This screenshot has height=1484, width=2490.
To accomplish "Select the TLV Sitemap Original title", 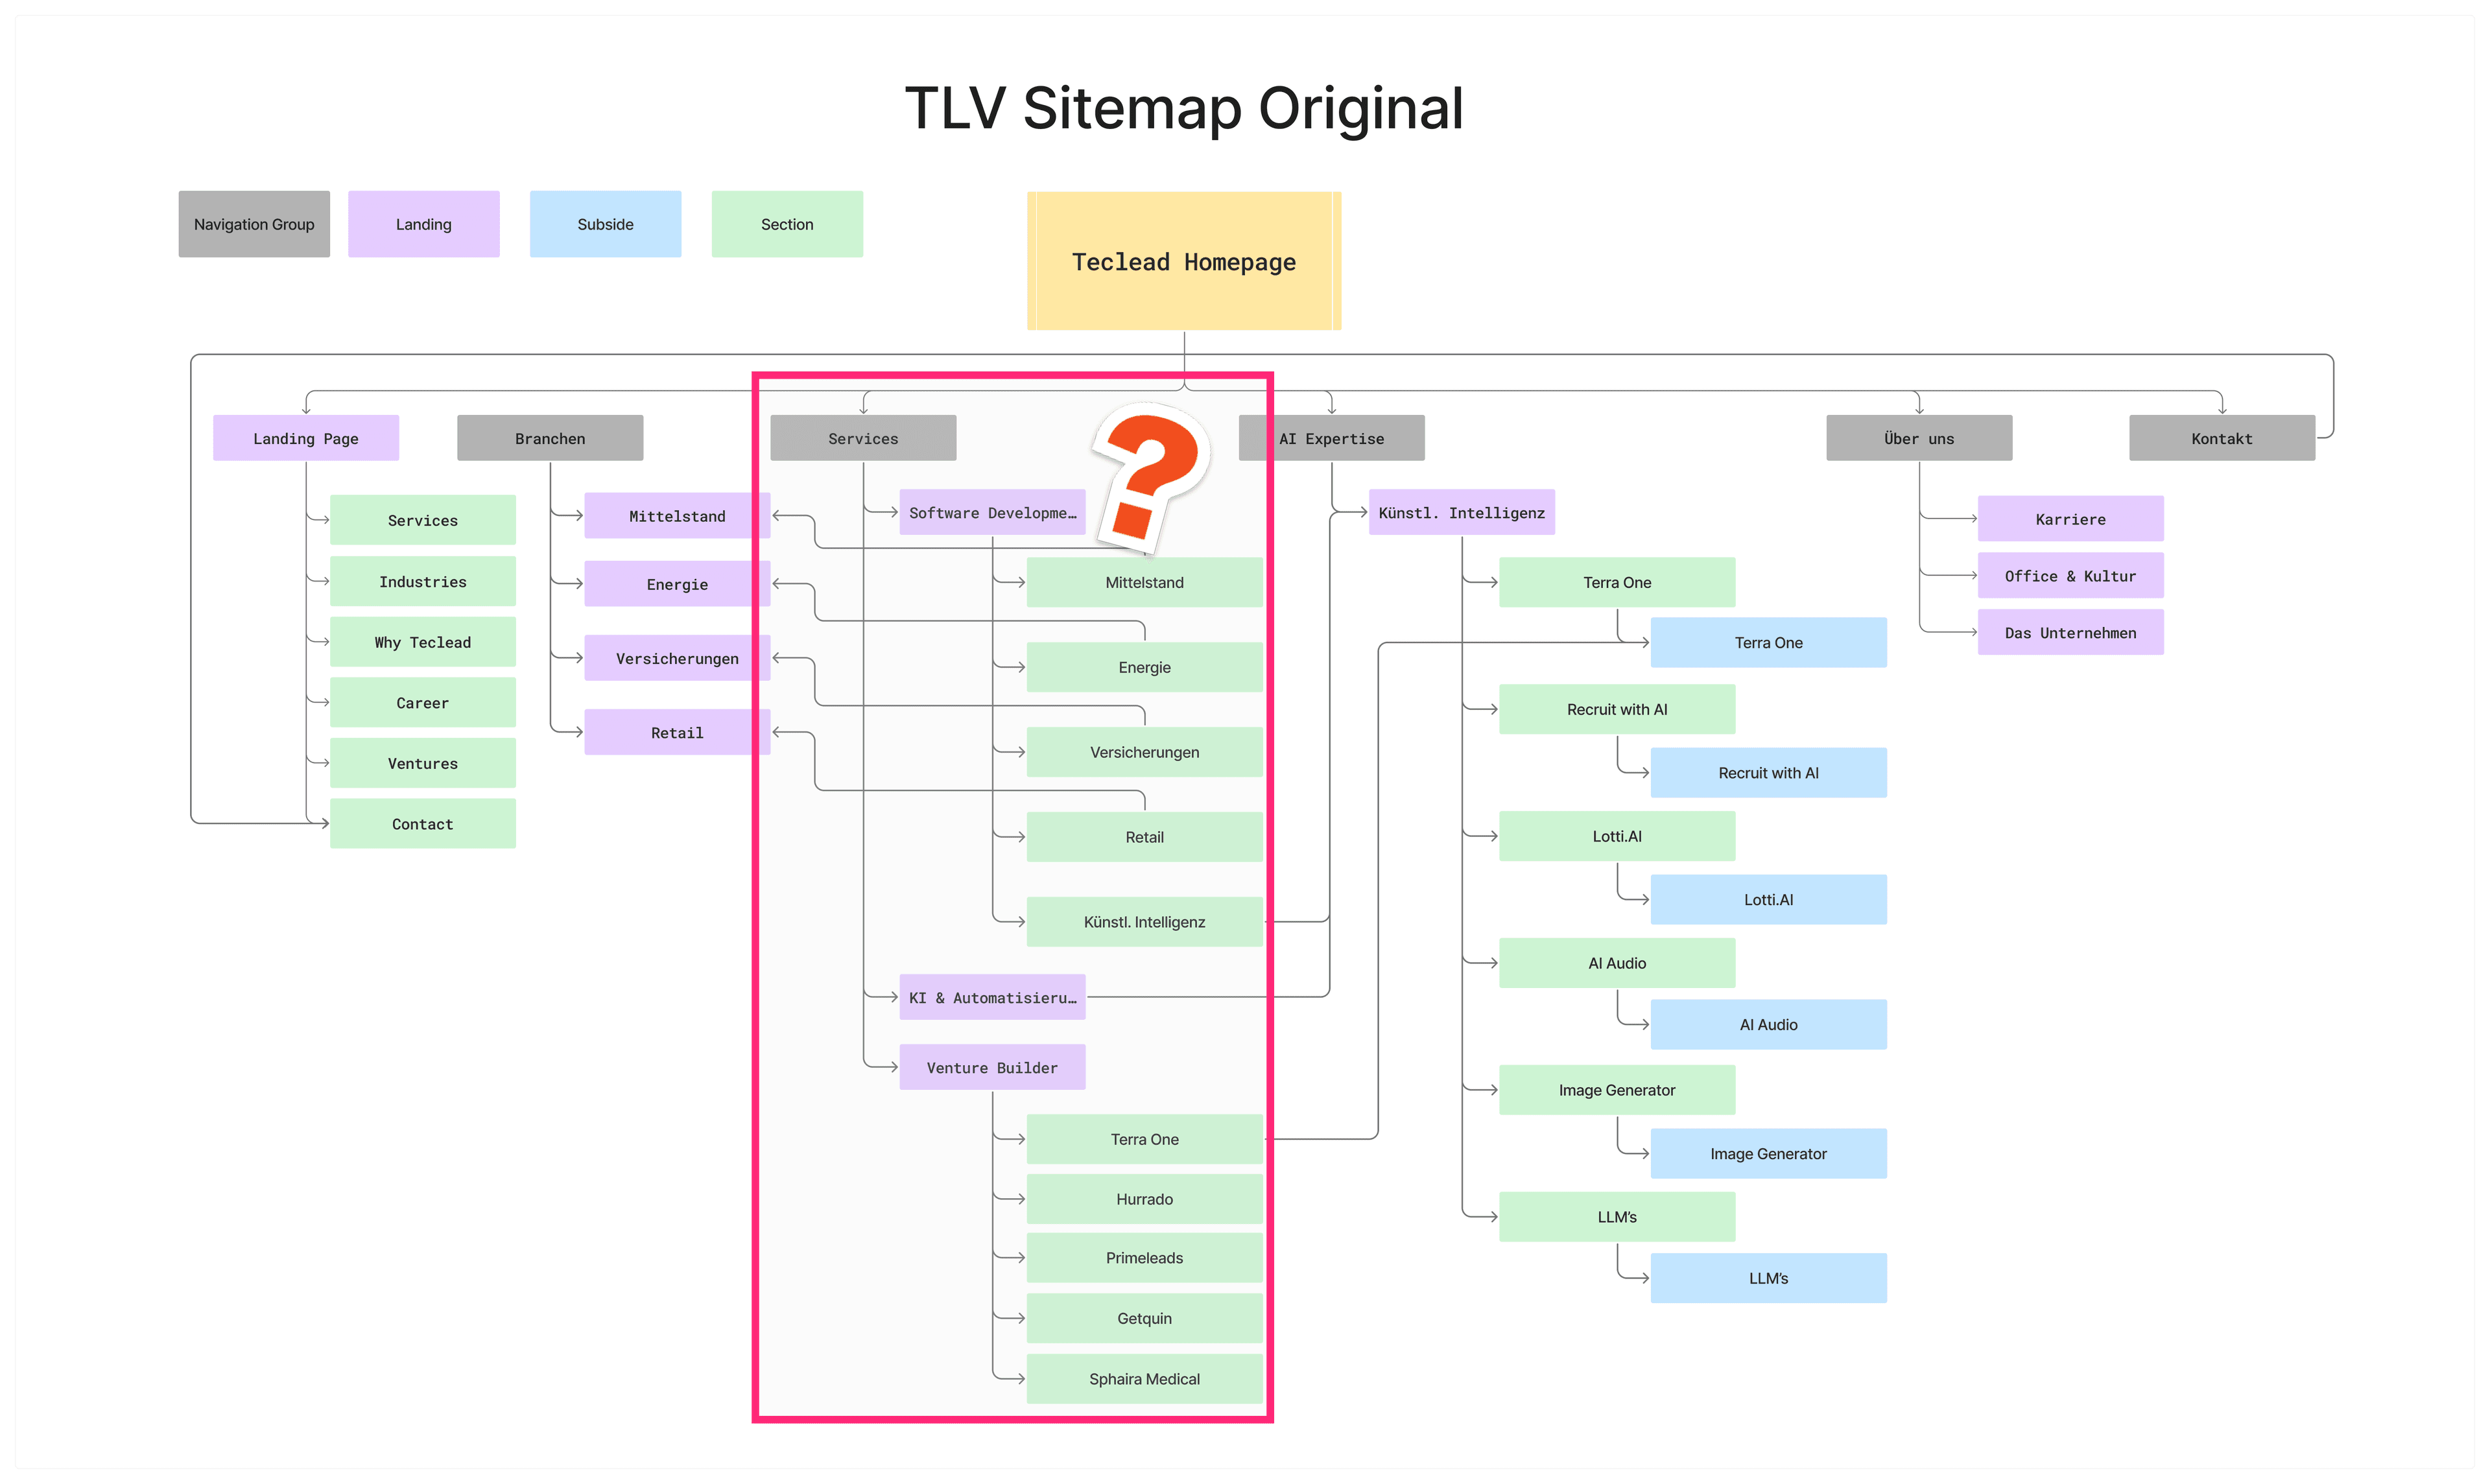I will pyautogui.click(x=1184, y=108).
